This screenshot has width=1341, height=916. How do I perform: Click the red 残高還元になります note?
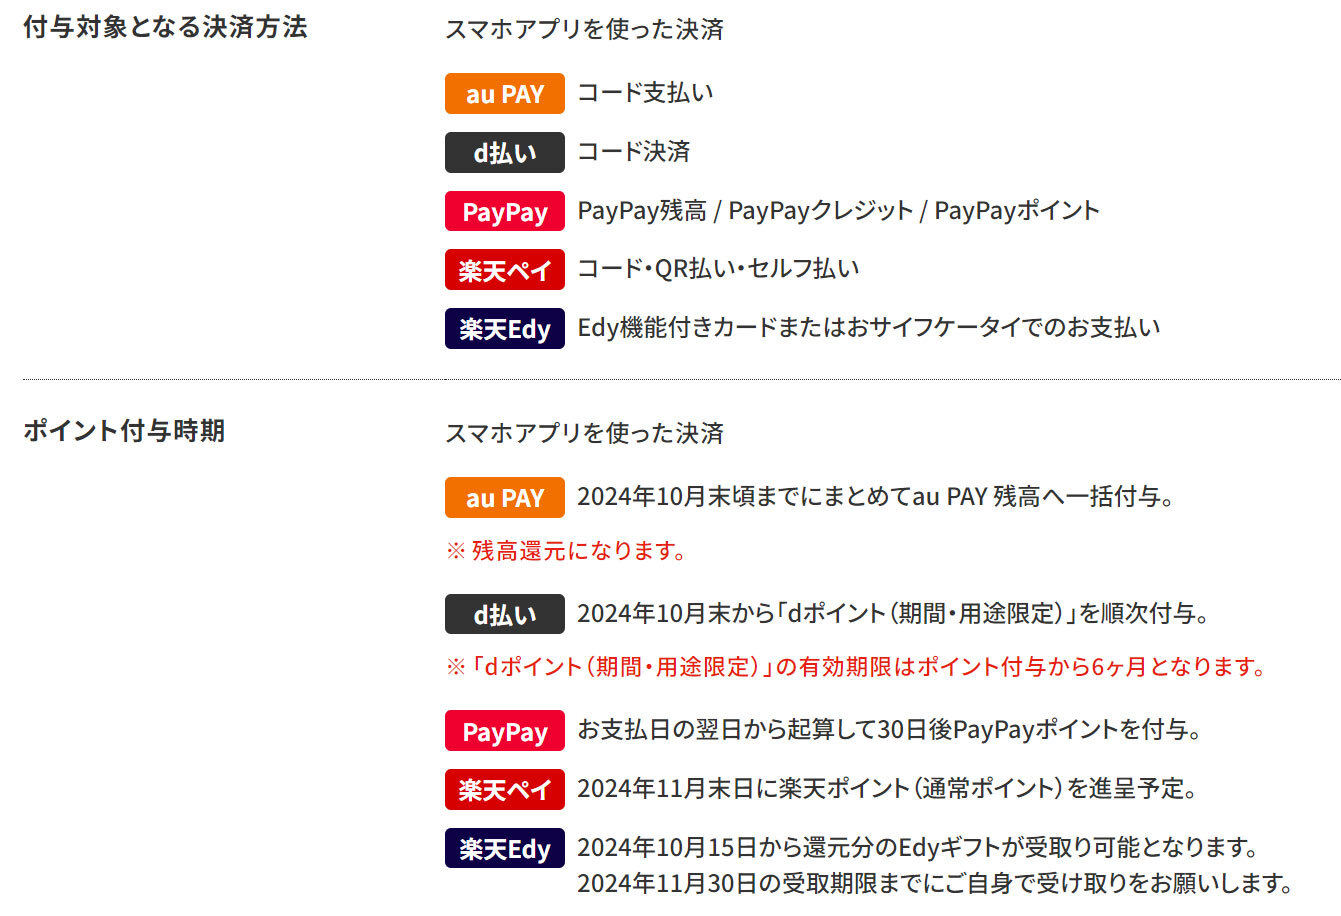pos(566,551)
